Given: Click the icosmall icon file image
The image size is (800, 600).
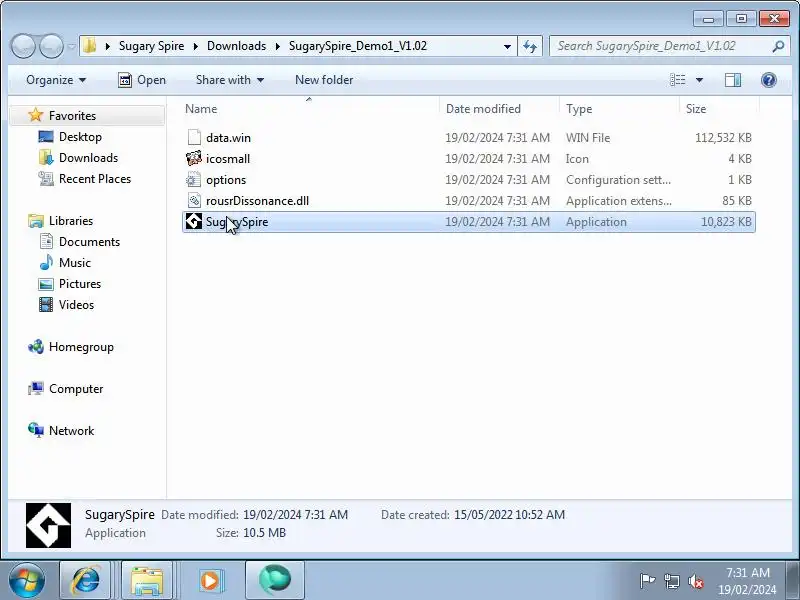Looking at the screenshot, I should [x=194, y=159].
